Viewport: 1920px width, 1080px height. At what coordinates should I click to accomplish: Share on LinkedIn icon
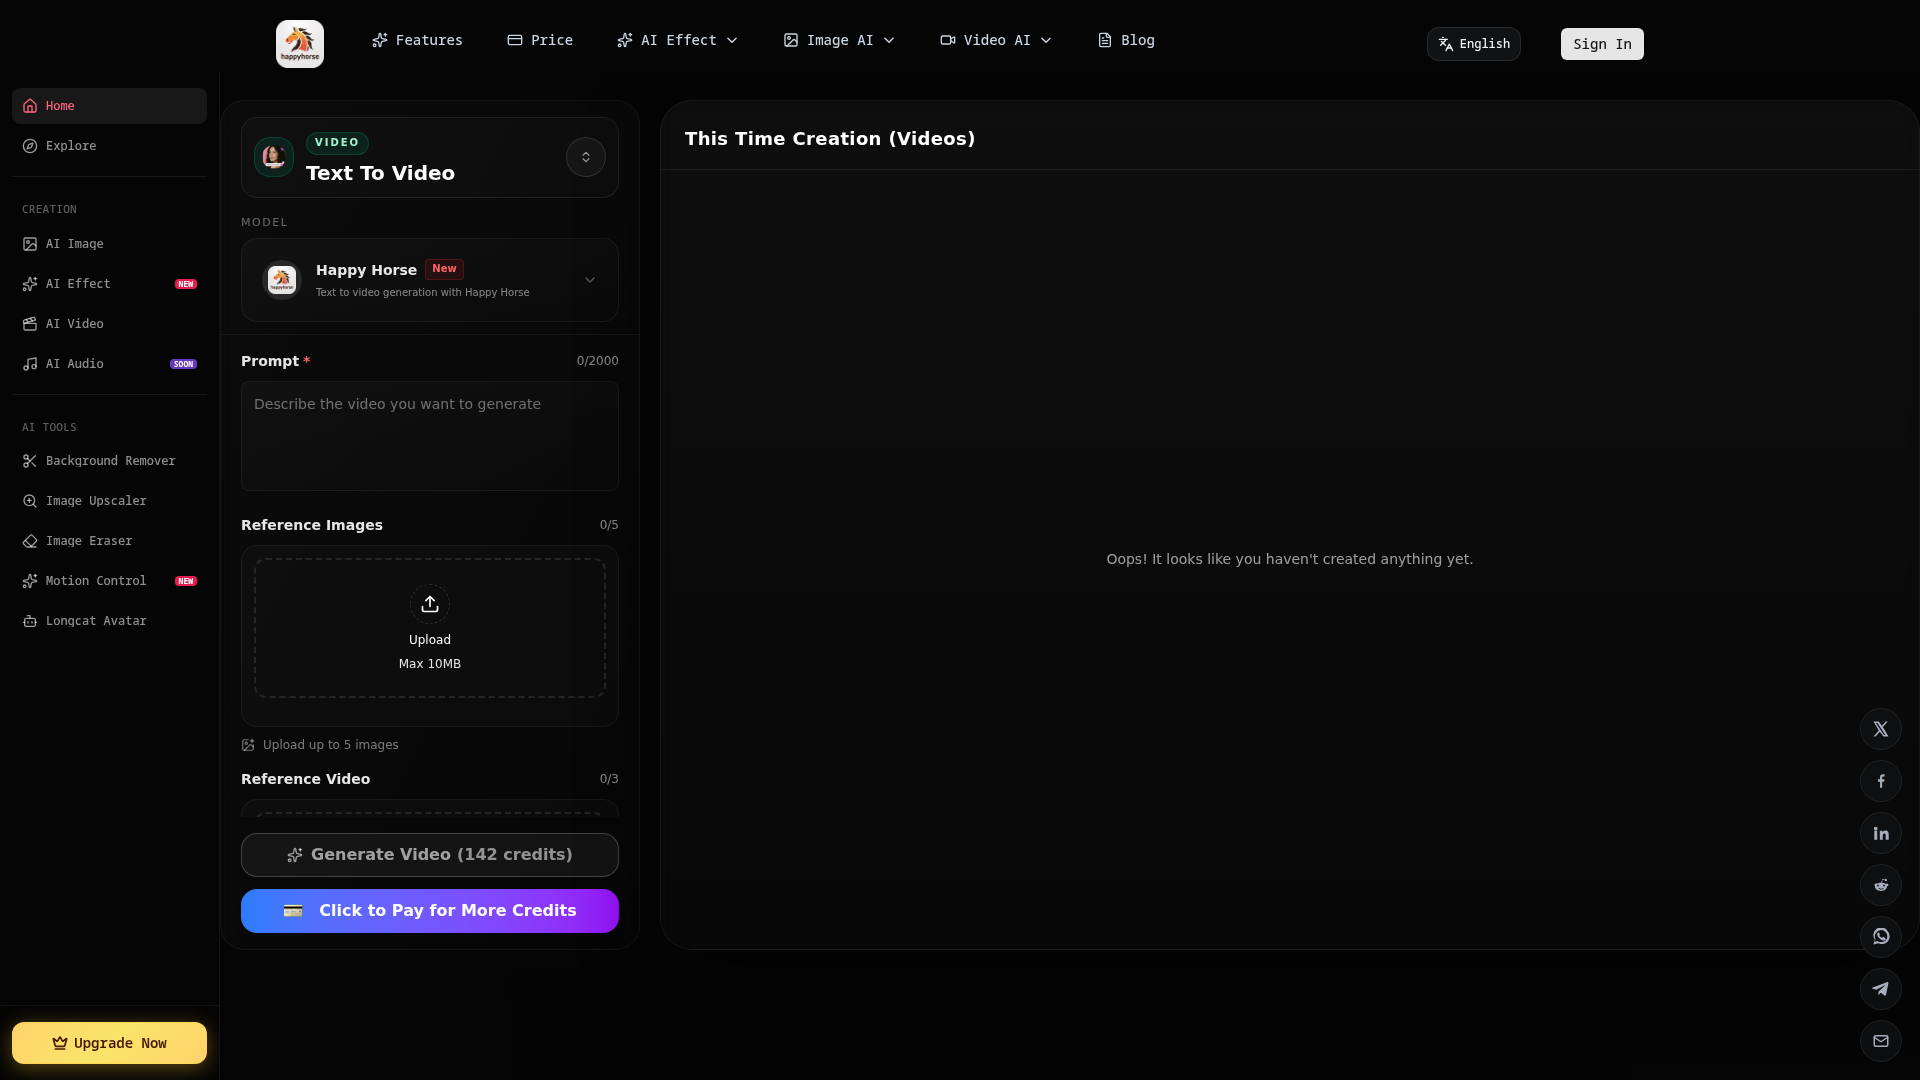1880,833
